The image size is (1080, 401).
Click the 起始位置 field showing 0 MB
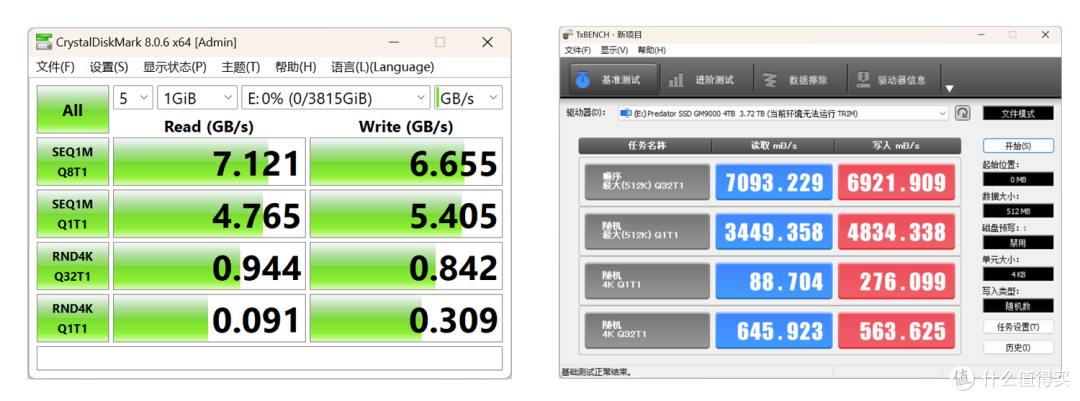coord(1018,179)
